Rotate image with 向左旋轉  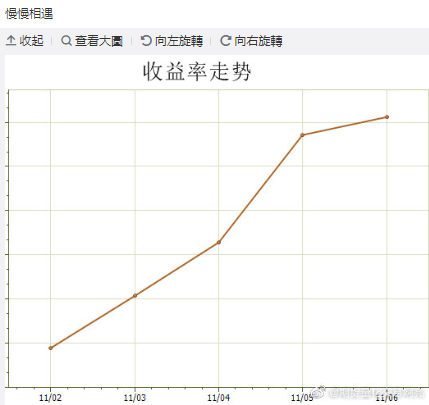[x=179, y=41]
